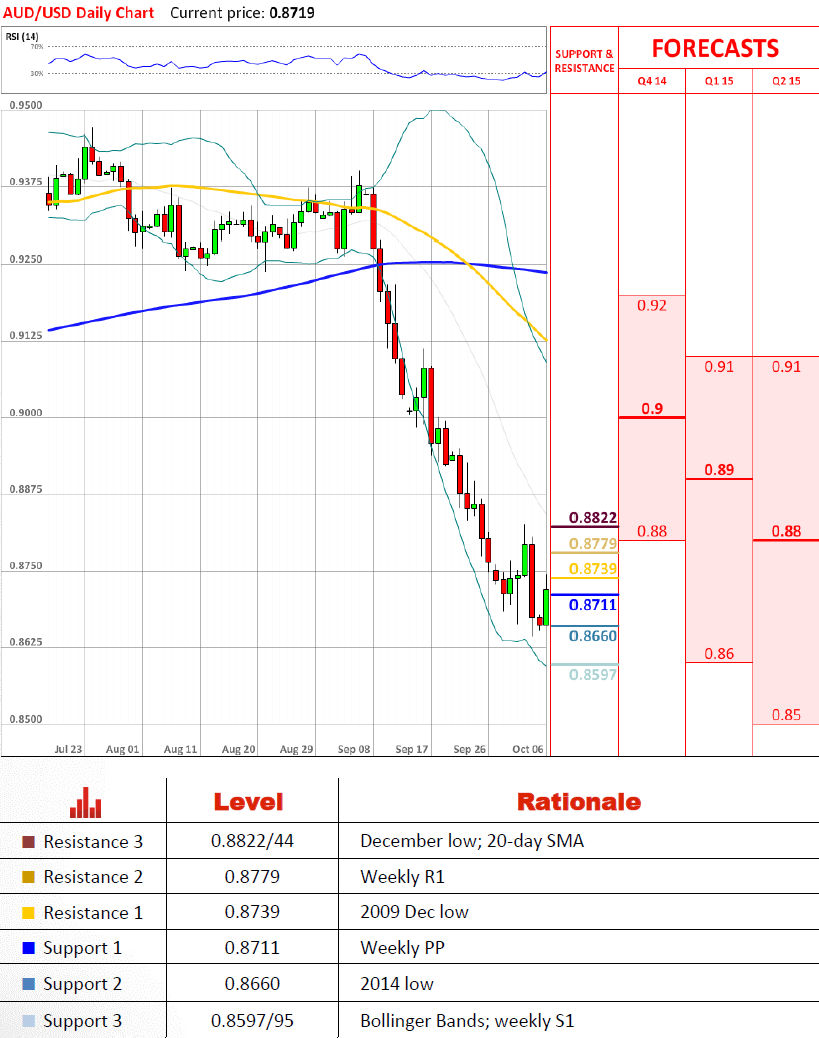Click the Resistance 3 maroon color square
The height and width of the screenshot is (1038, 819).
coord(28,842)
